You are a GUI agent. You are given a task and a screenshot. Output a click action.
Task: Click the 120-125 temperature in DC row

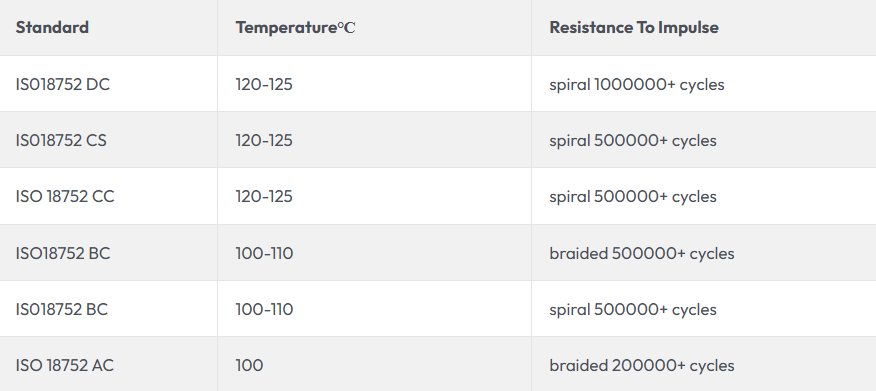click(x=264, y=84)
